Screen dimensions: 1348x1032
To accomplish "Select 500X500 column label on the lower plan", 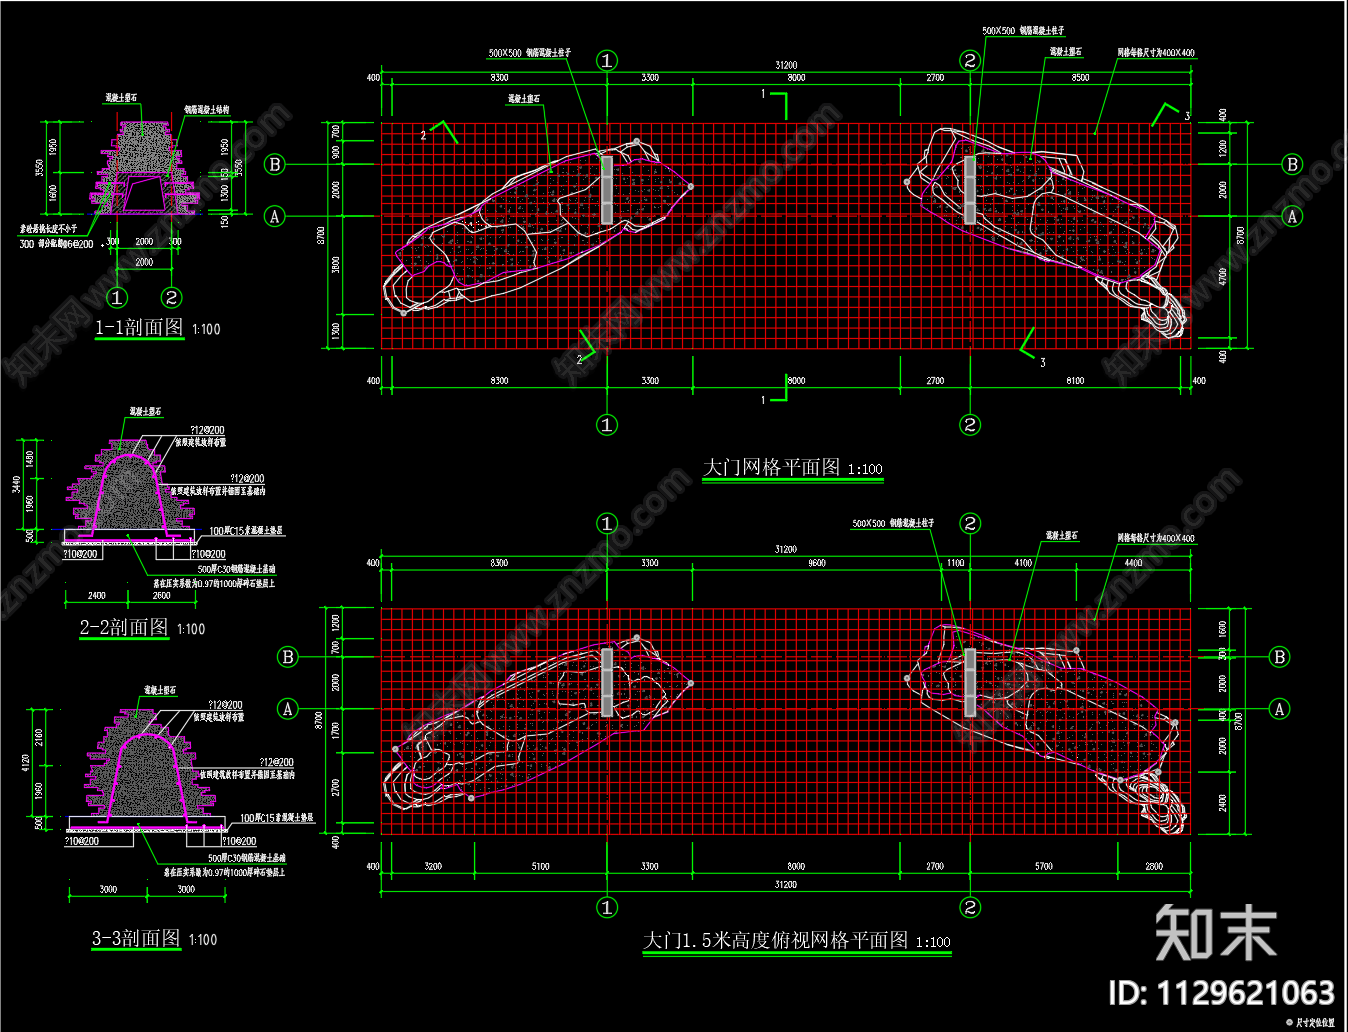I will pos(893,523).
